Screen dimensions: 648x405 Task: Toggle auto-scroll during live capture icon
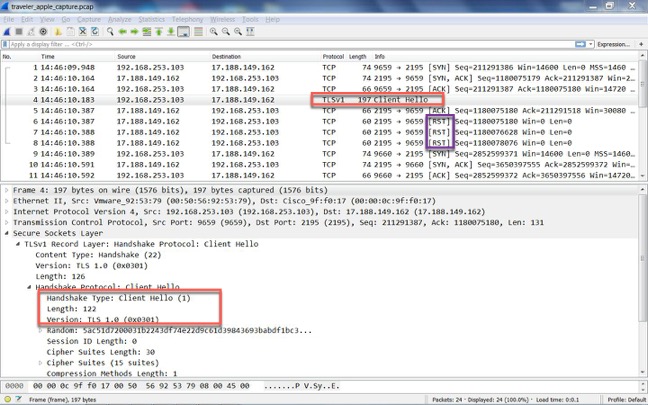tap(183, 32)
